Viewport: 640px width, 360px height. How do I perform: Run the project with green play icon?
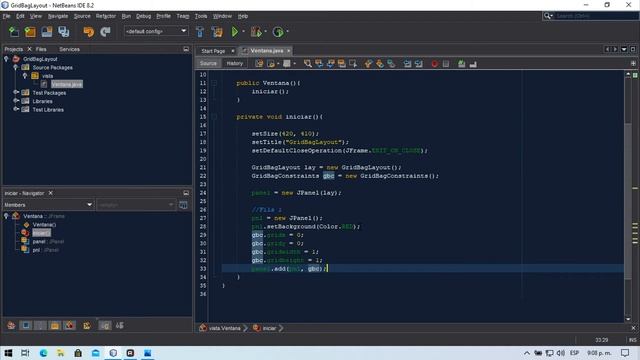(235, 31)
